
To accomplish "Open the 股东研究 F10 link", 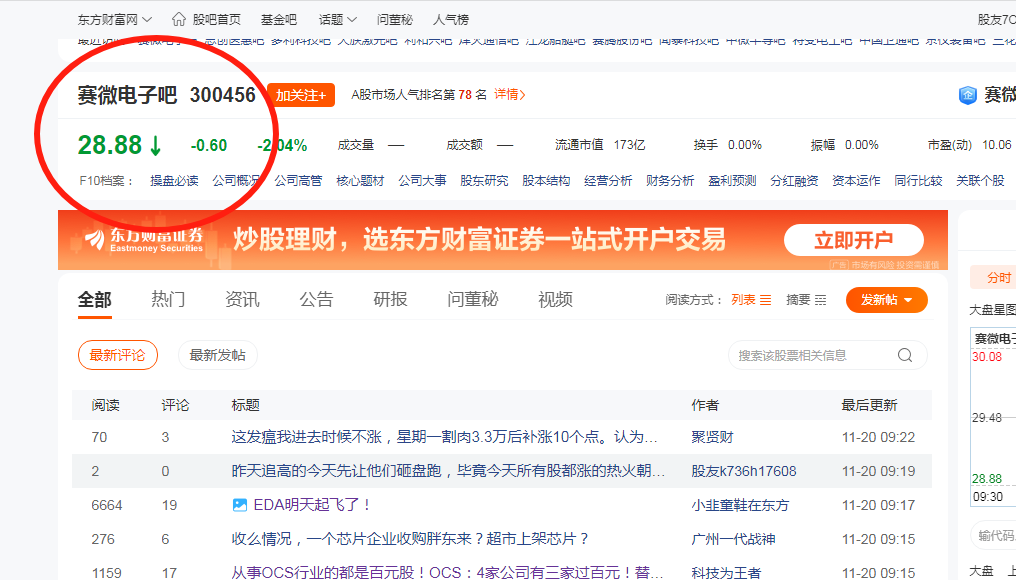I will tap(484, 181).
